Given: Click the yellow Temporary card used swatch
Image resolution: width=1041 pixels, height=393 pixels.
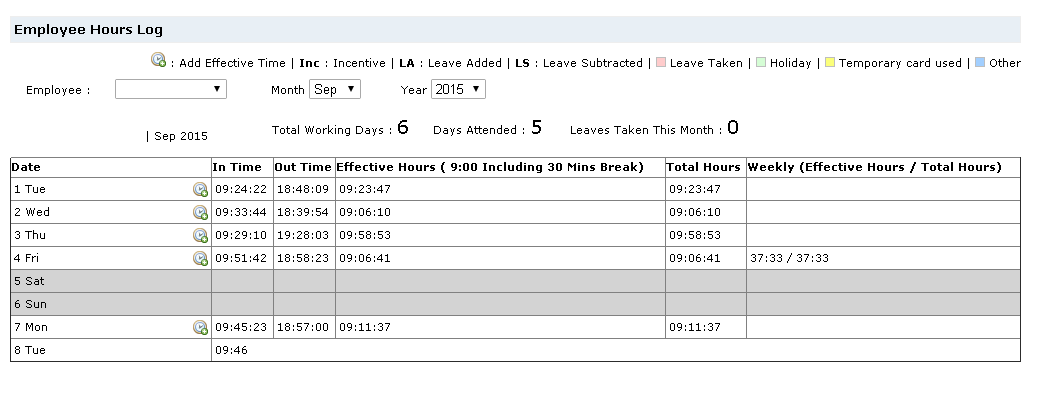Looking at the screenshot, I should tap(830, 62).
